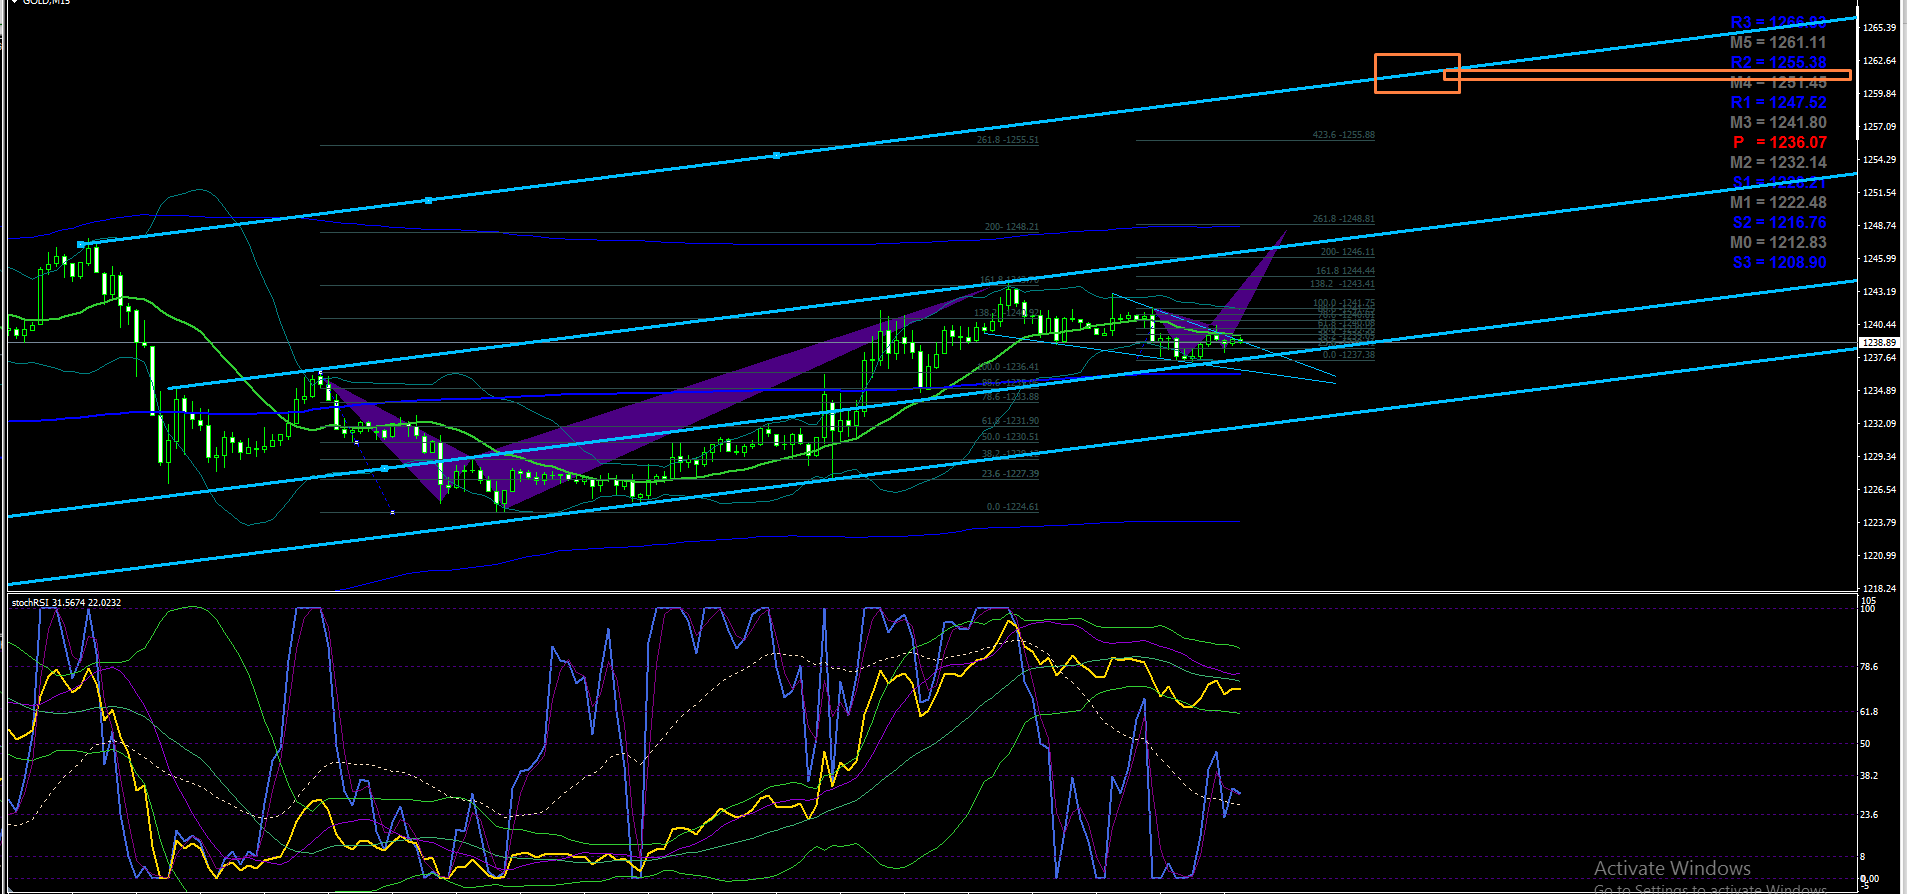This screenshot has width=1907, height=894.
Task: Click the highlighted current price 1238.89 on the price axis
Action: 1878,343
